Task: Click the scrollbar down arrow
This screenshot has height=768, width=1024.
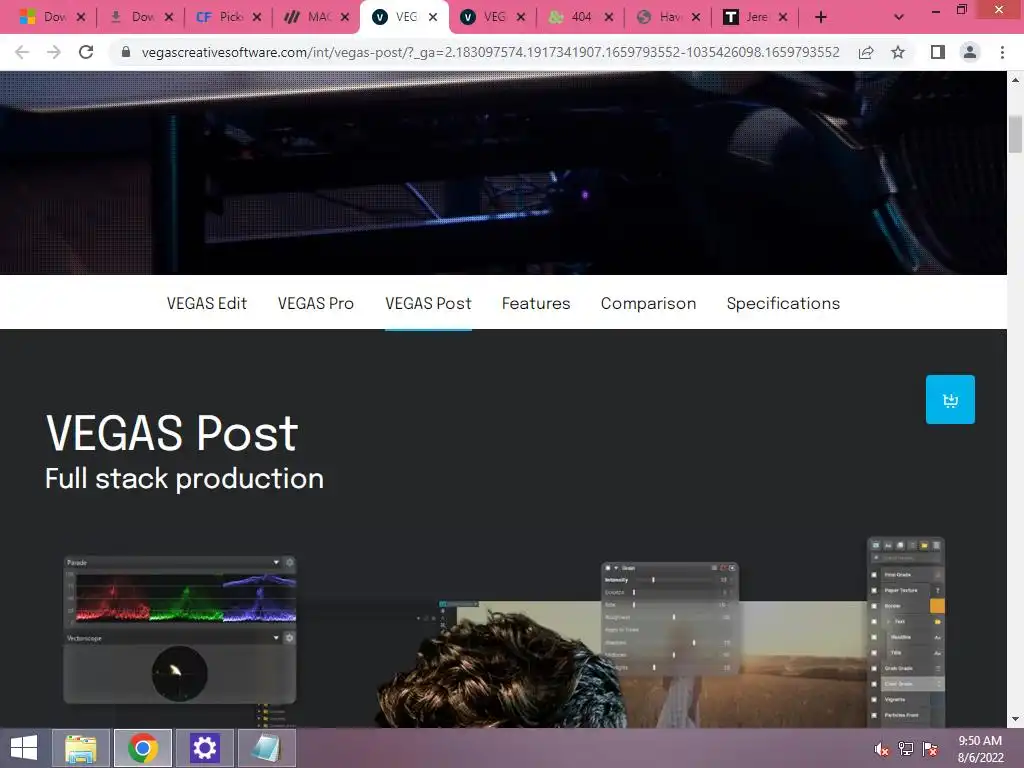Action: pyautogui.click(x=1015, y=719)
